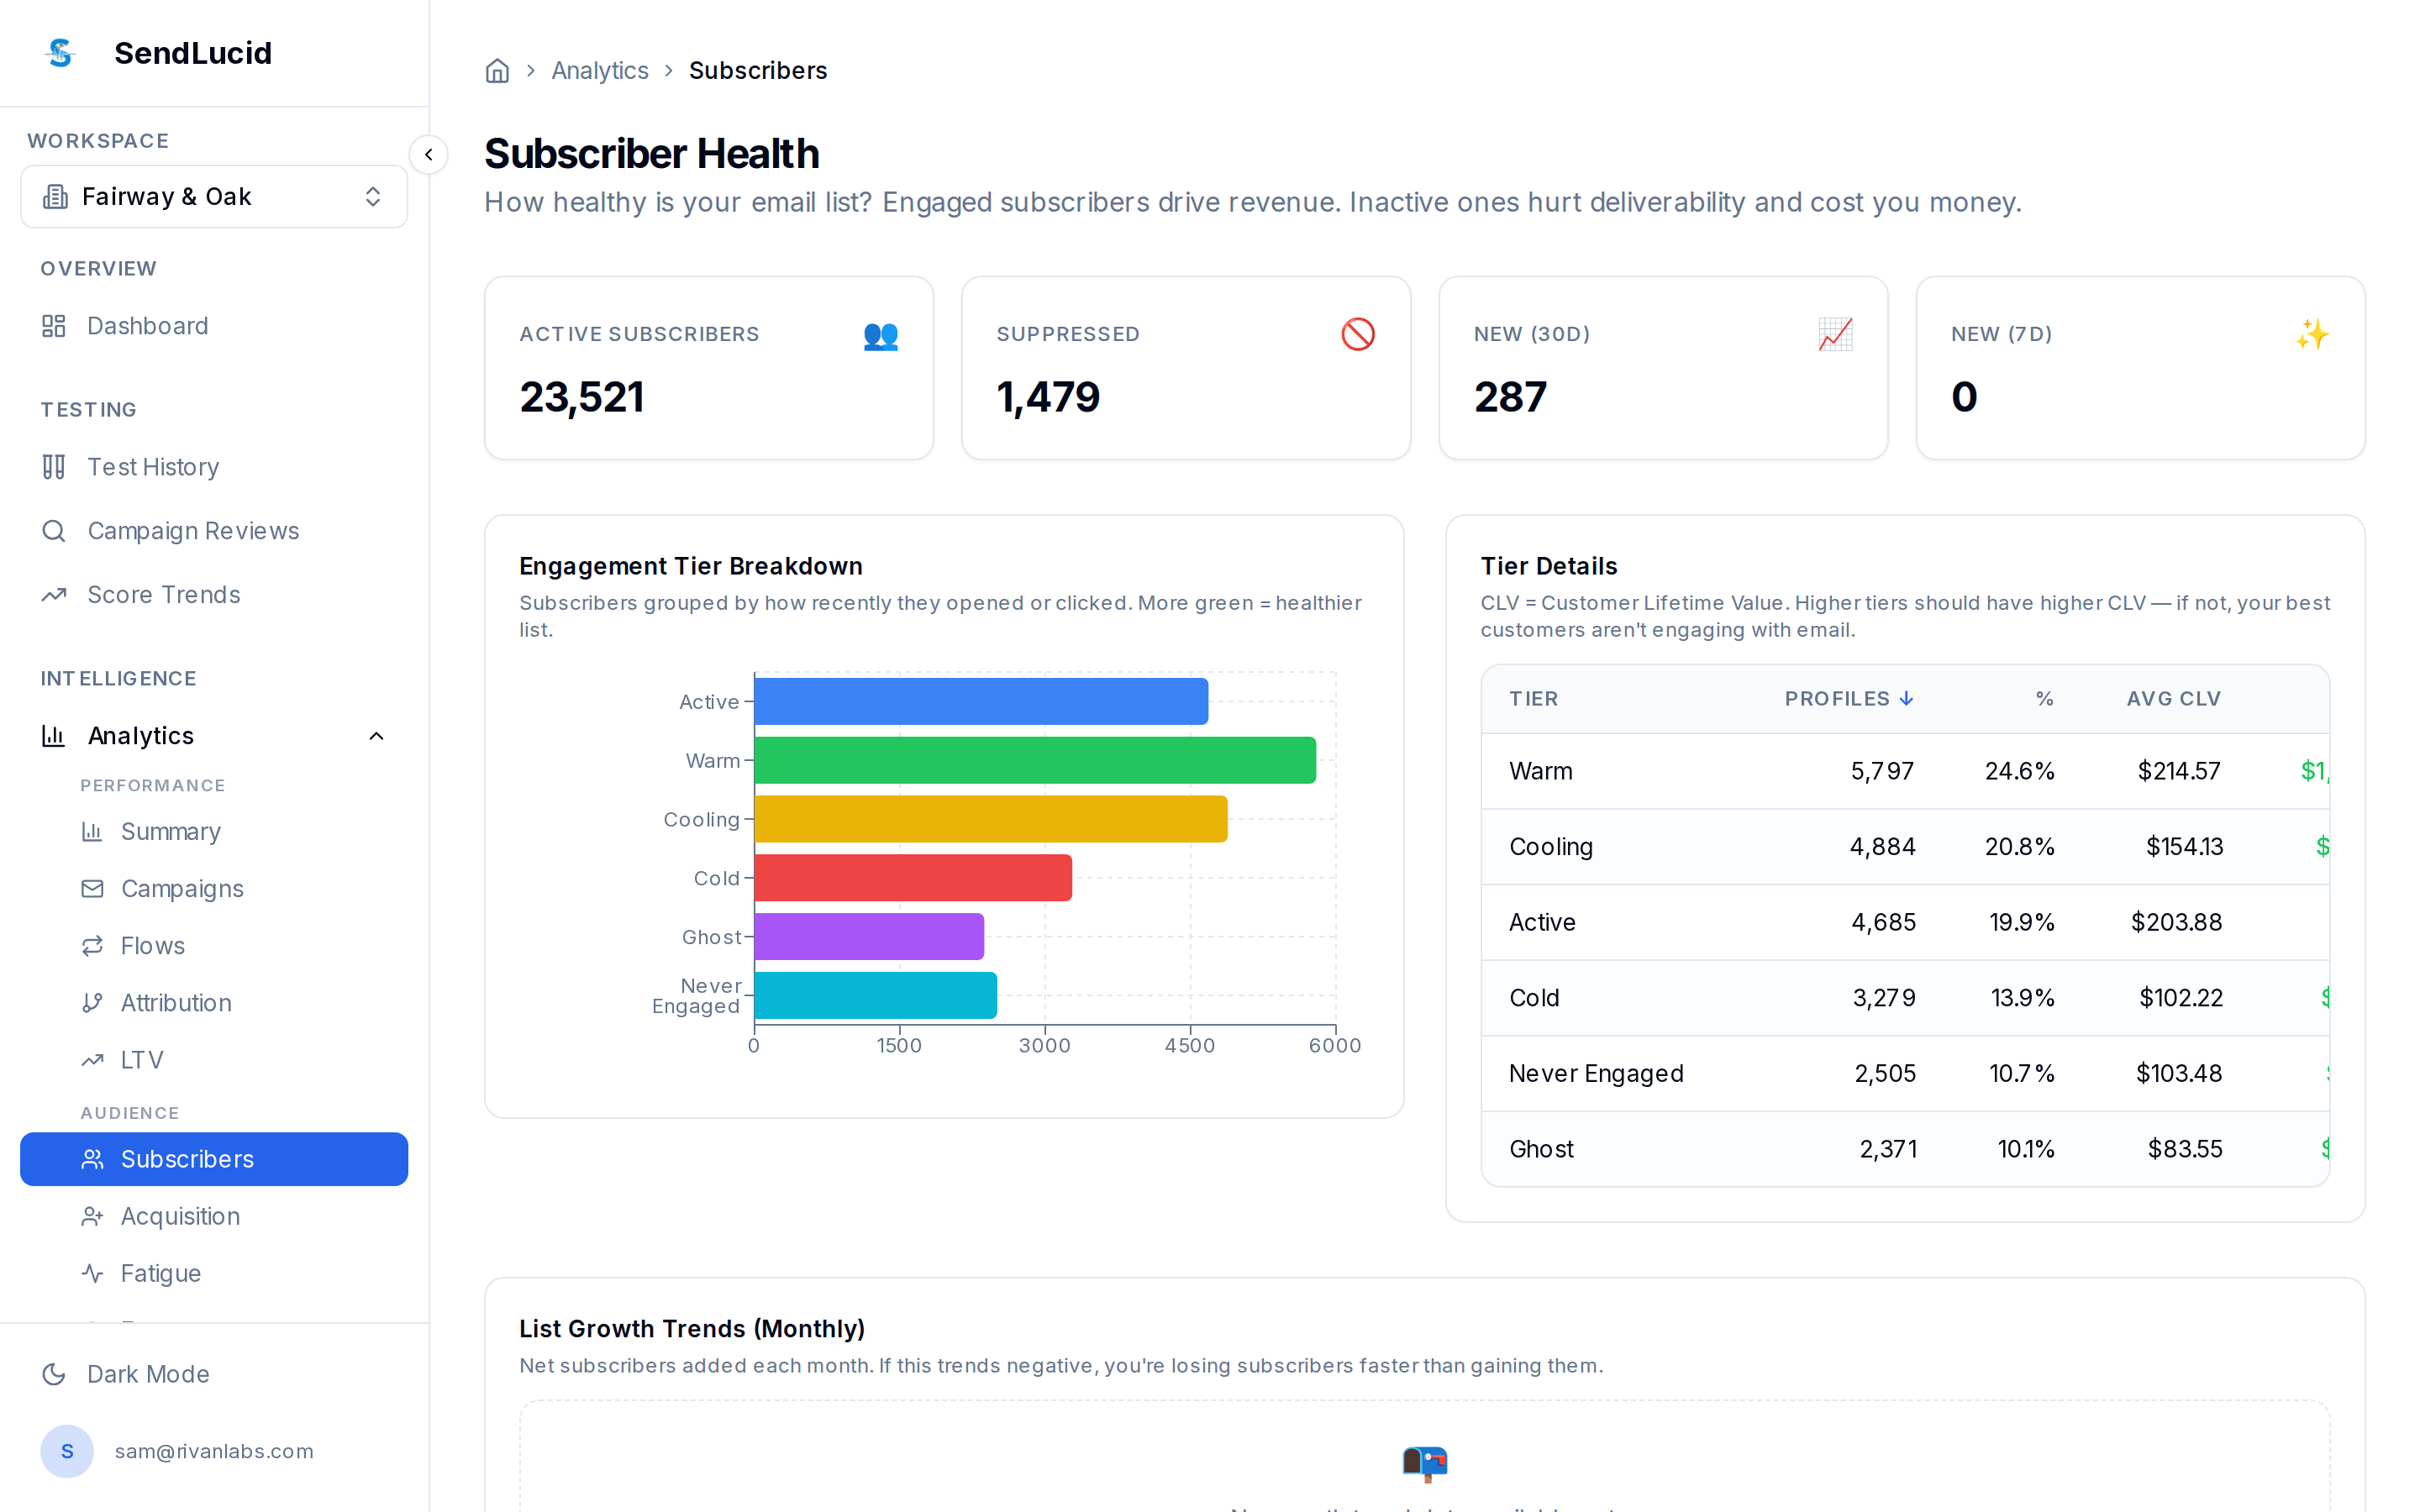Click the red Cold bar in chart
The image size is (2420, 1512).
click(913, 878)
